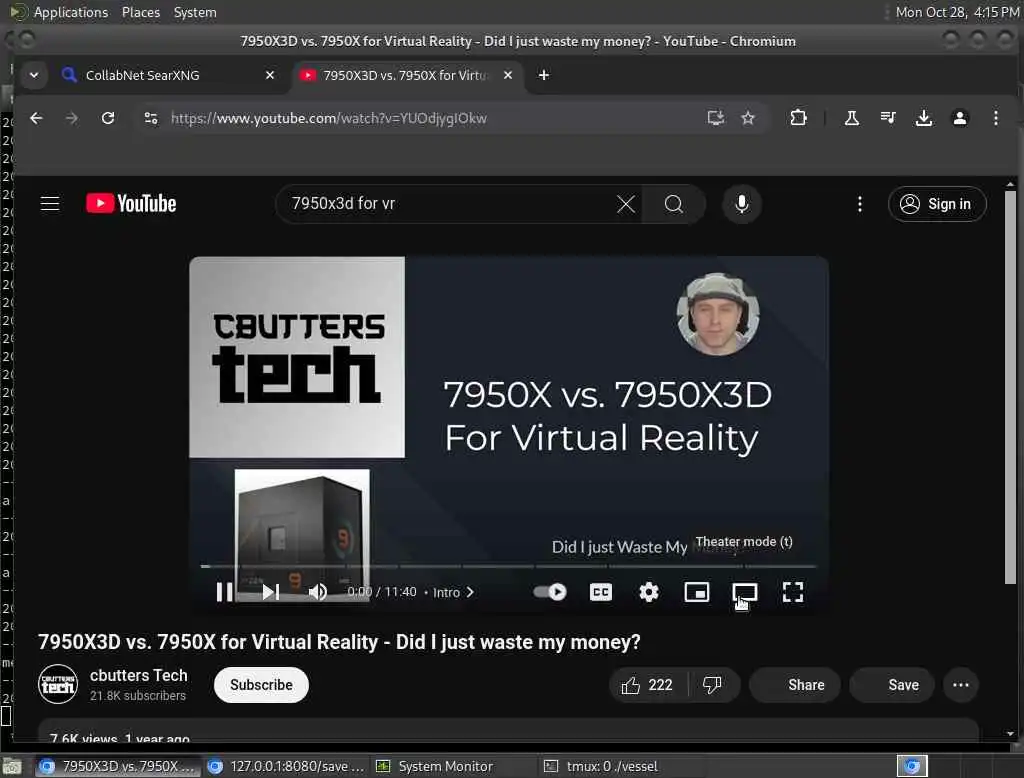
Task: Open media controls toolbar icon
Action: [888, 118]
